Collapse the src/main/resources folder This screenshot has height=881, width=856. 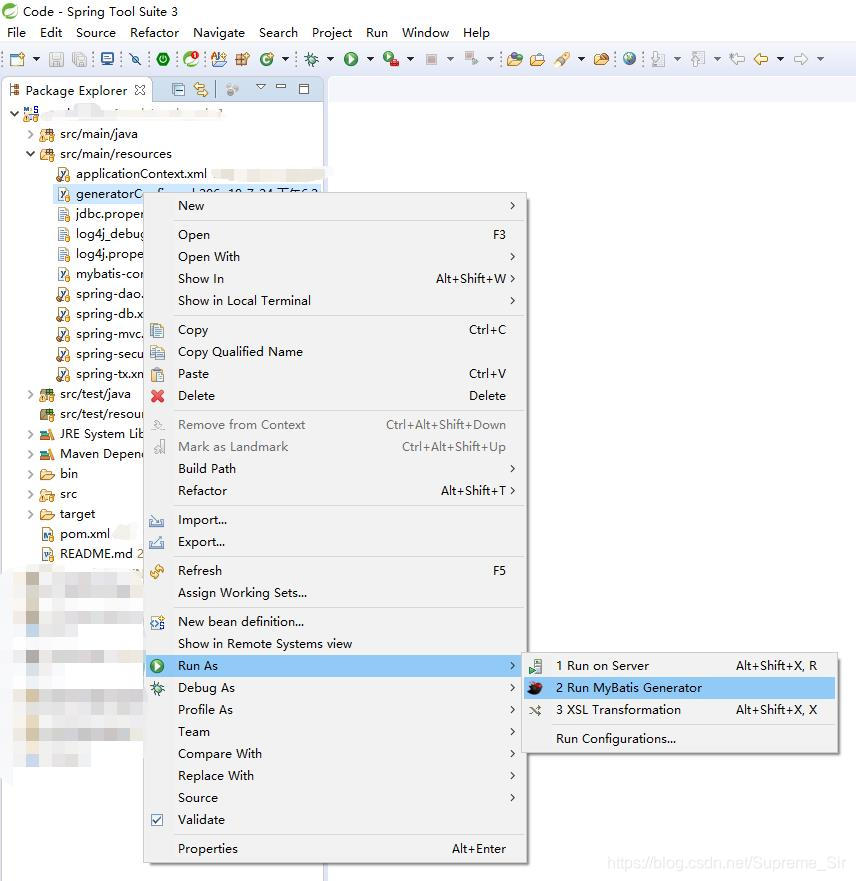tap(30, 154)
